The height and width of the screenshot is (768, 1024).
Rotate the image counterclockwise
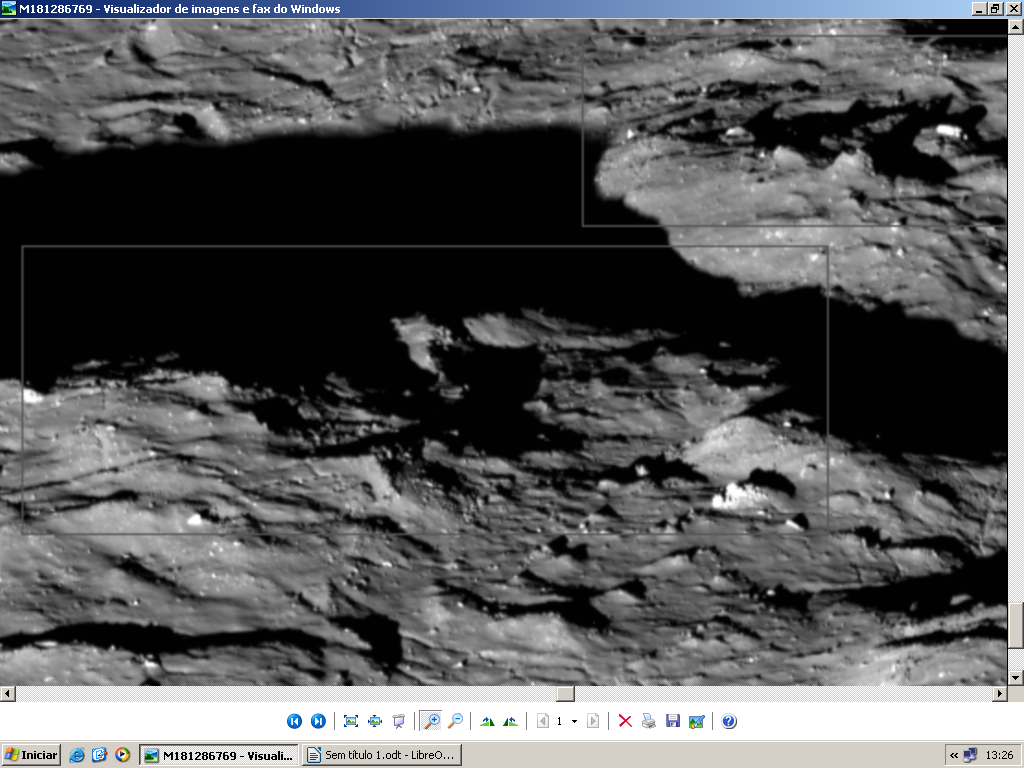pos(511,721)
